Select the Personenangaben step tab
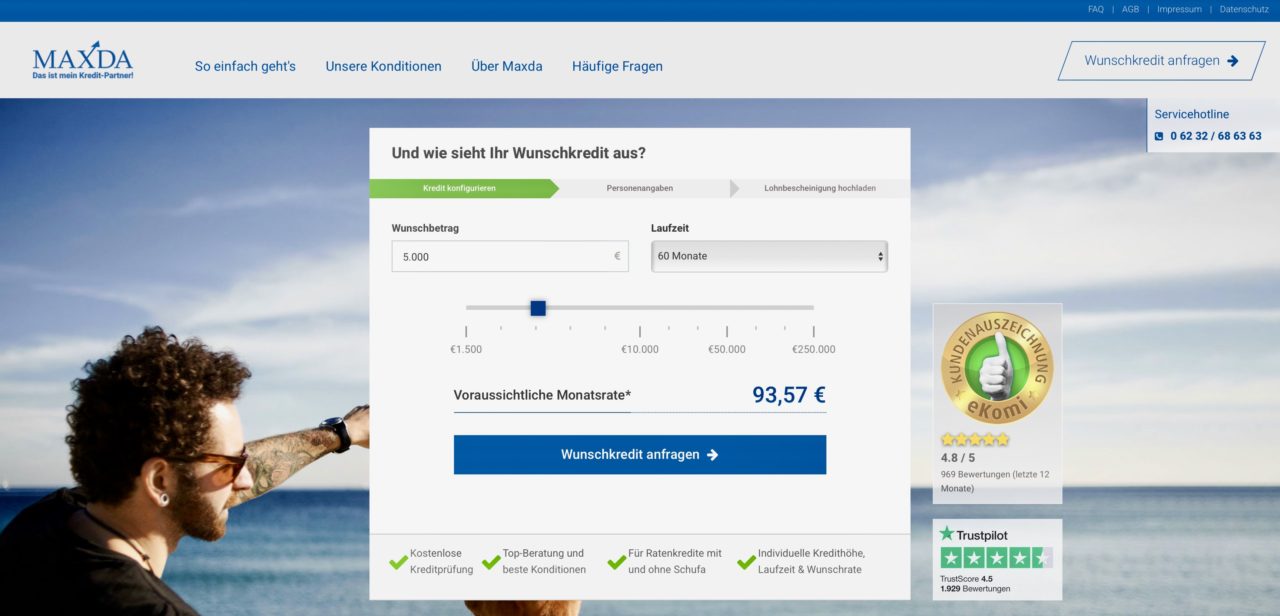 tap(640, 188)
